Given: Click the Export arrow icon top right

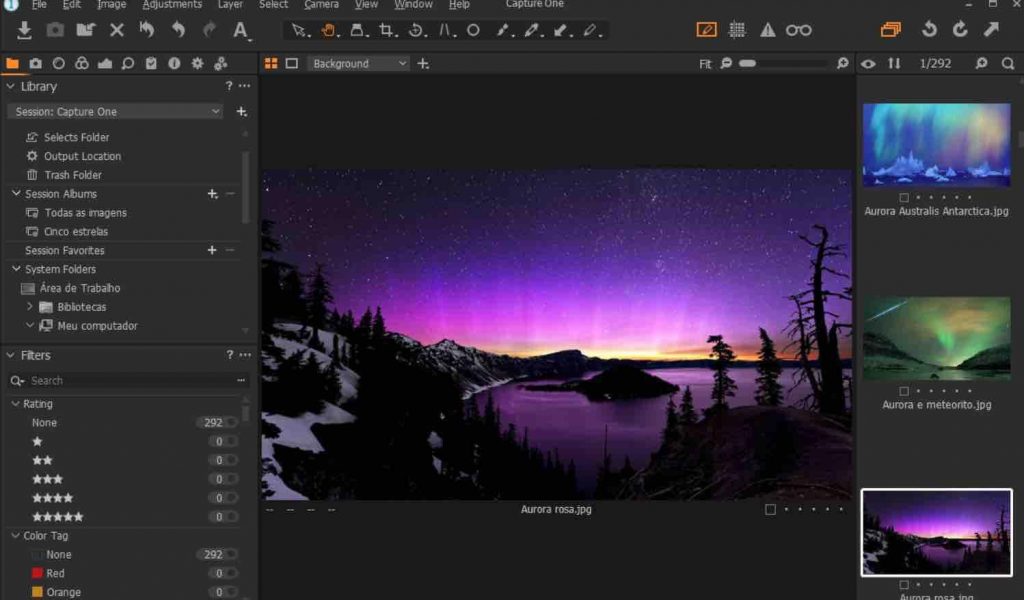Looking at the screenshot, I should 991,30.
